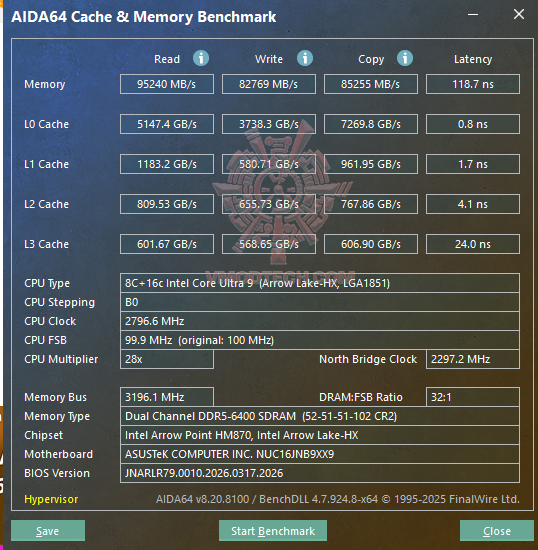Click the DRAM:FSB Ratio 32:1 field
The image size is (538, 550).
click(473, 397)
